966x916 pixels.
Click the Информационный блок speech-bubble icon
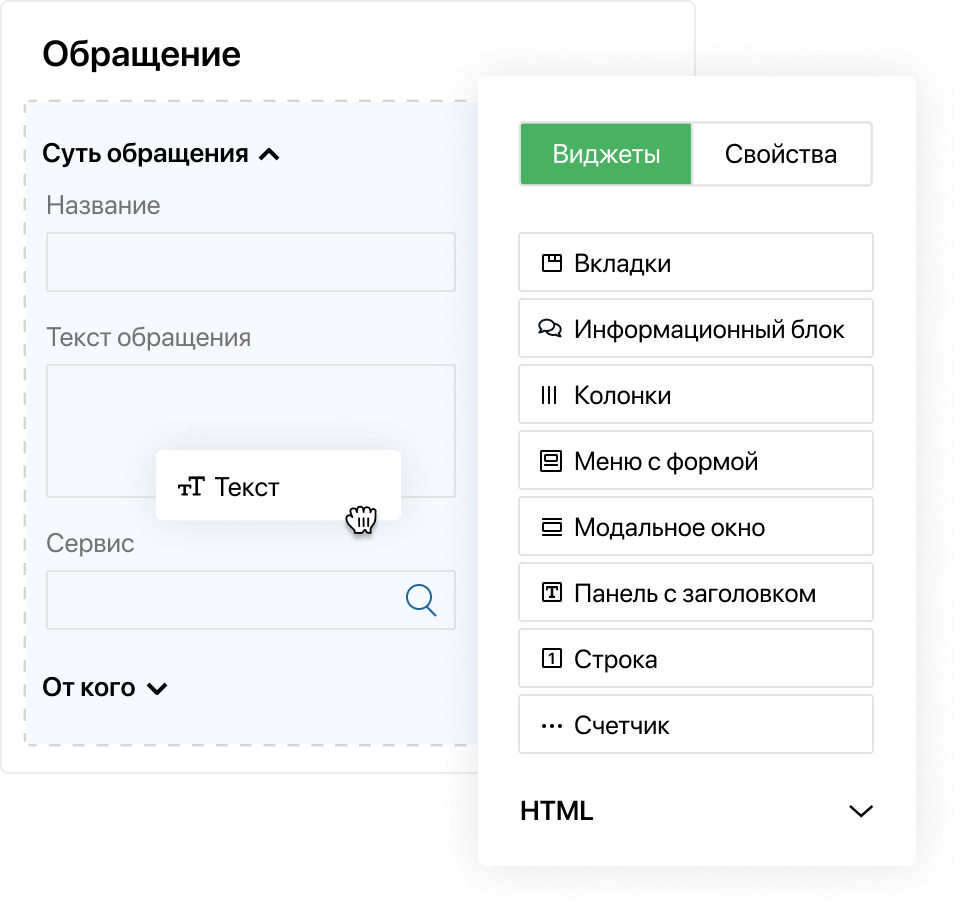pos(550,329)
